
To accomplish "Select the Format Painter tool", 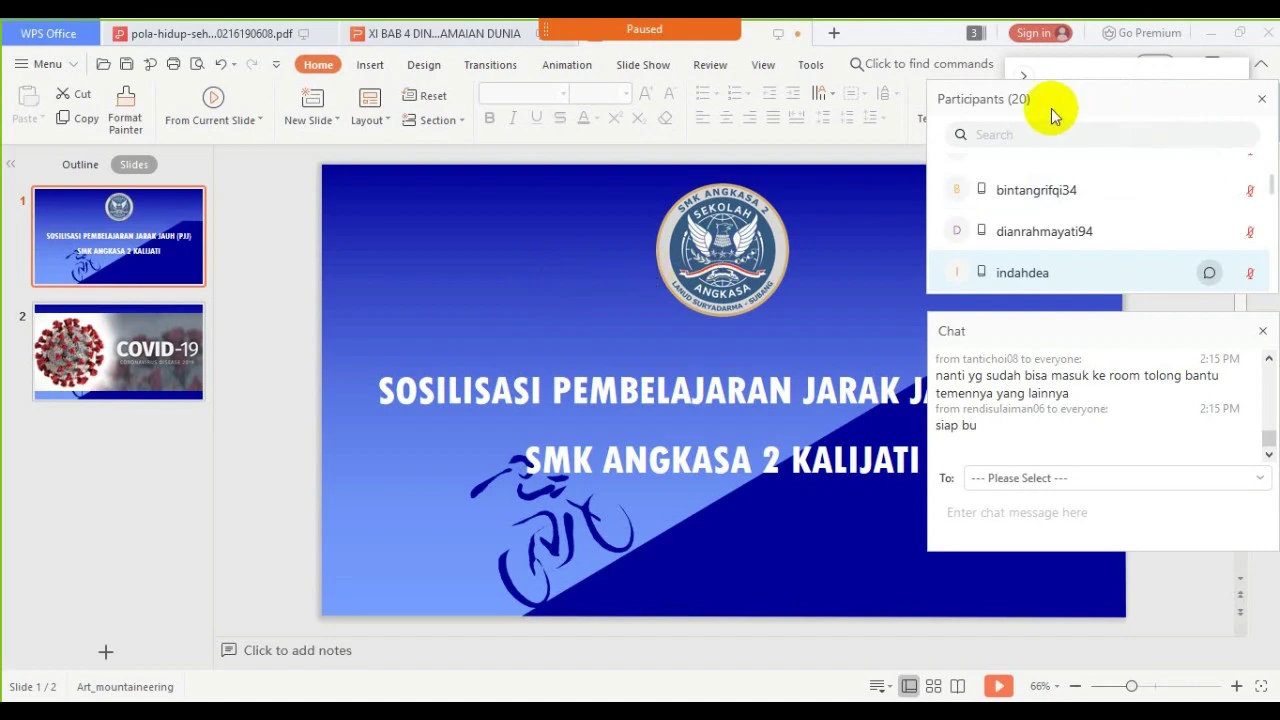I will [125, 110].
